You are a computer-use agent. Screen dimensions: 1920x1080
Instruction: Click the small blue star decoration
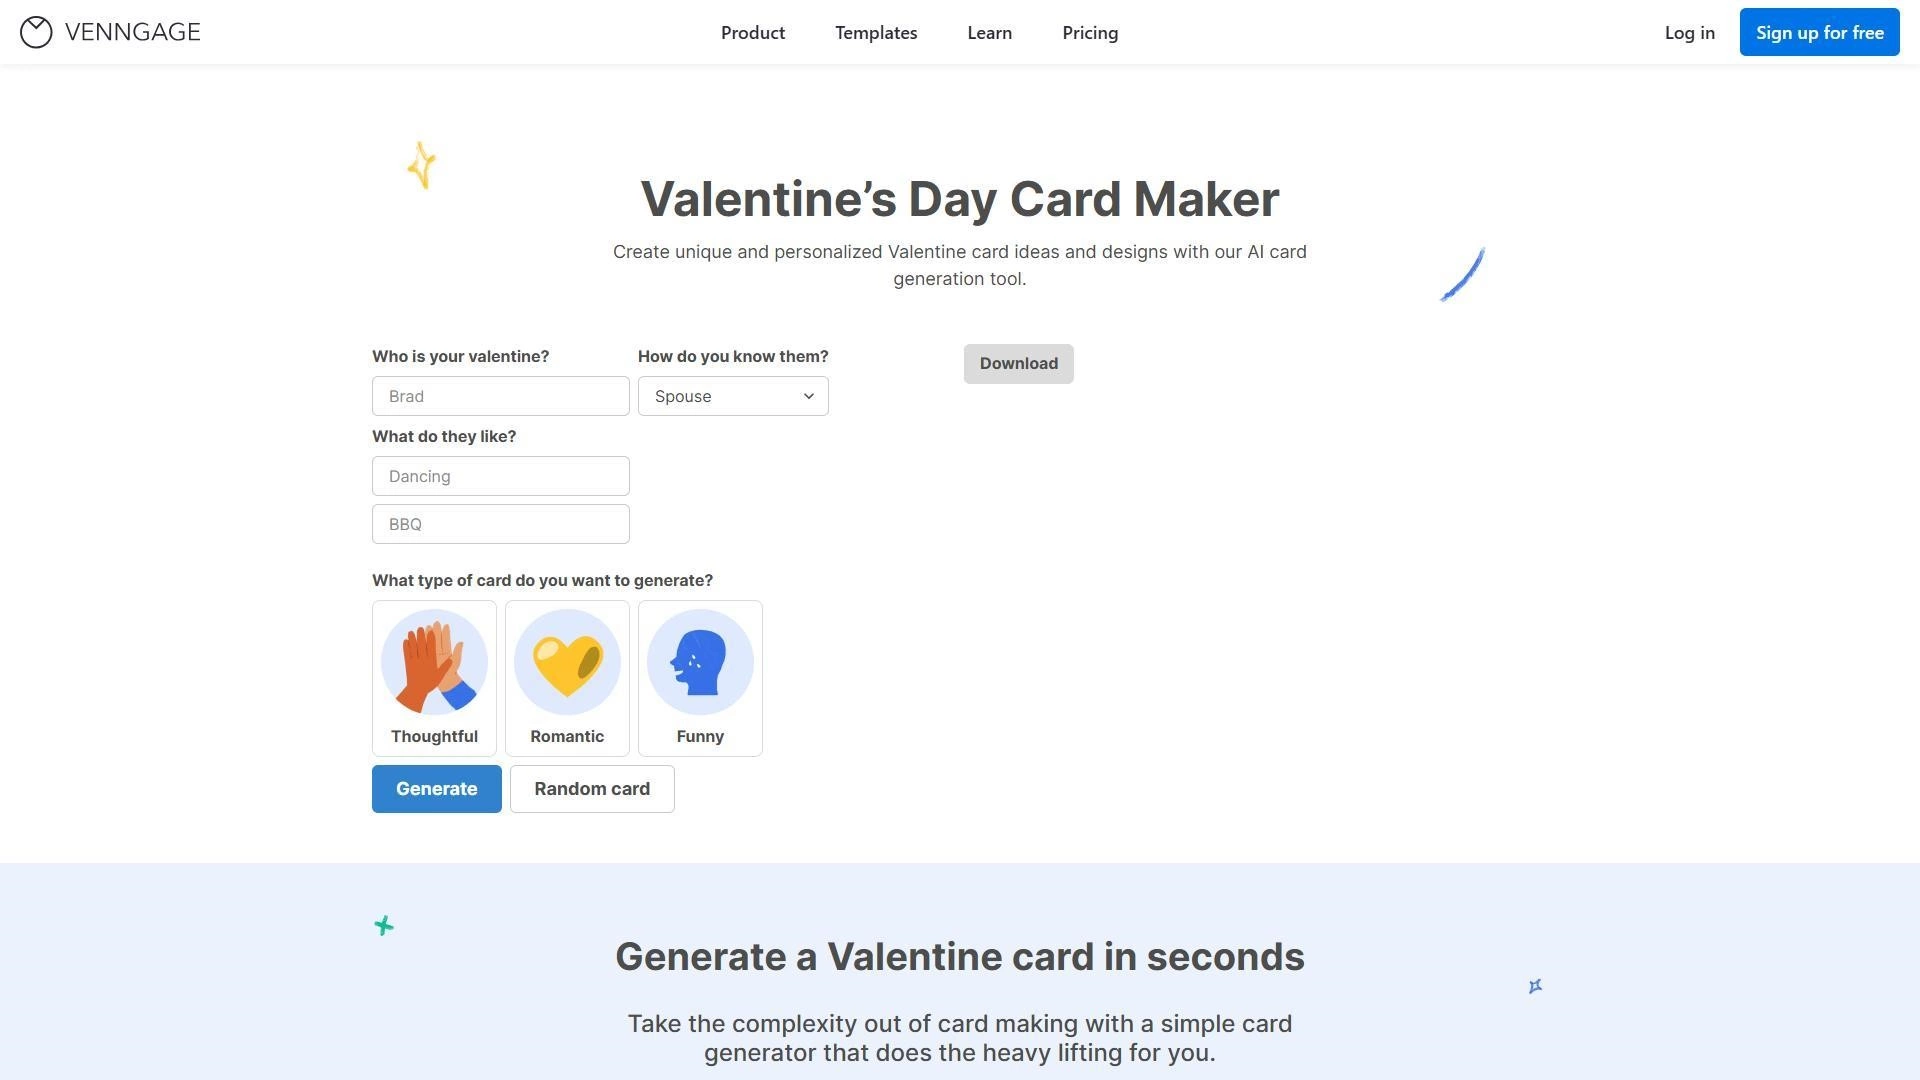click(1535, 986)
